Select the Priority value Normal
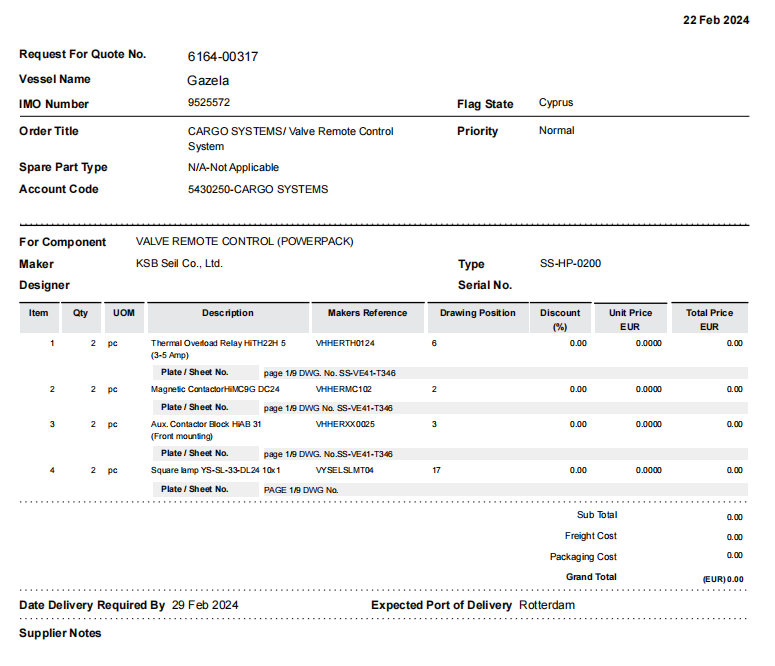 556,131
